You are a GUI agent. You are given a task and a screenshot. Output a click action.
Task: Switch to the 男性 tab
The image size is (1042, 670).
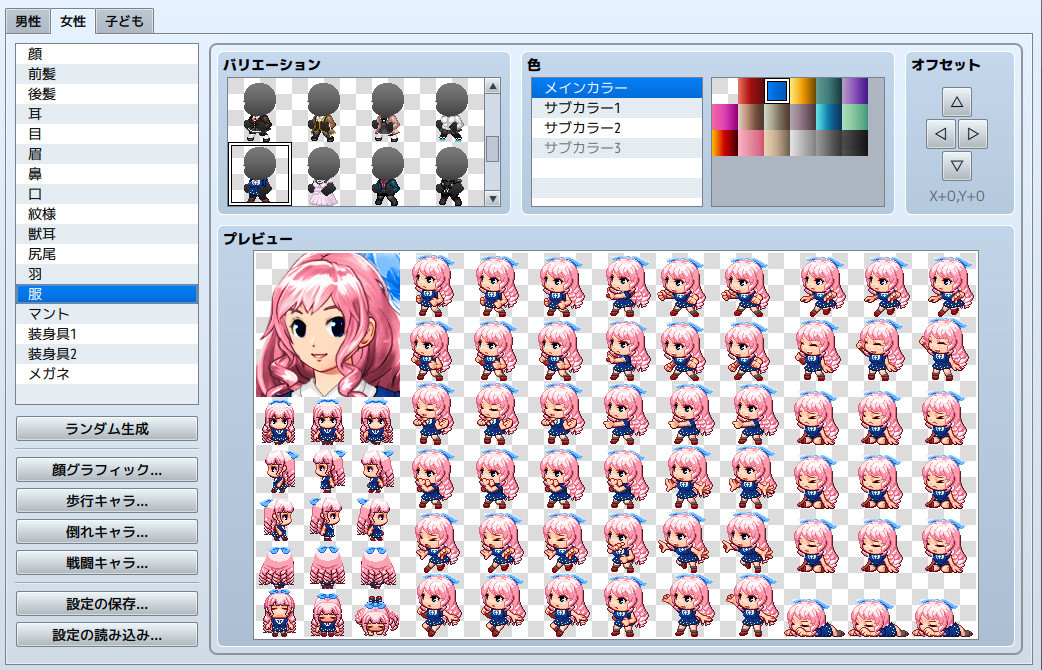pos(26,20)
